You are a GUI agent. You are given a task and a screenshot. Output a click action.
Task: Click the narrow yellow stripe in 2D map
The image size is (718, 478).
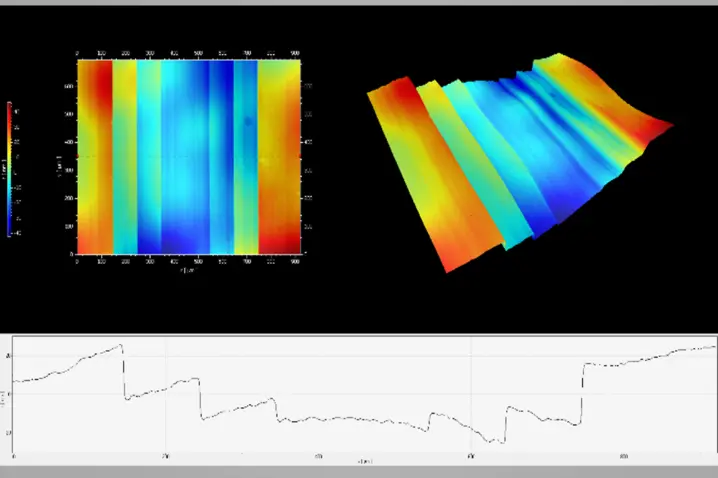[x=124, y=156]
